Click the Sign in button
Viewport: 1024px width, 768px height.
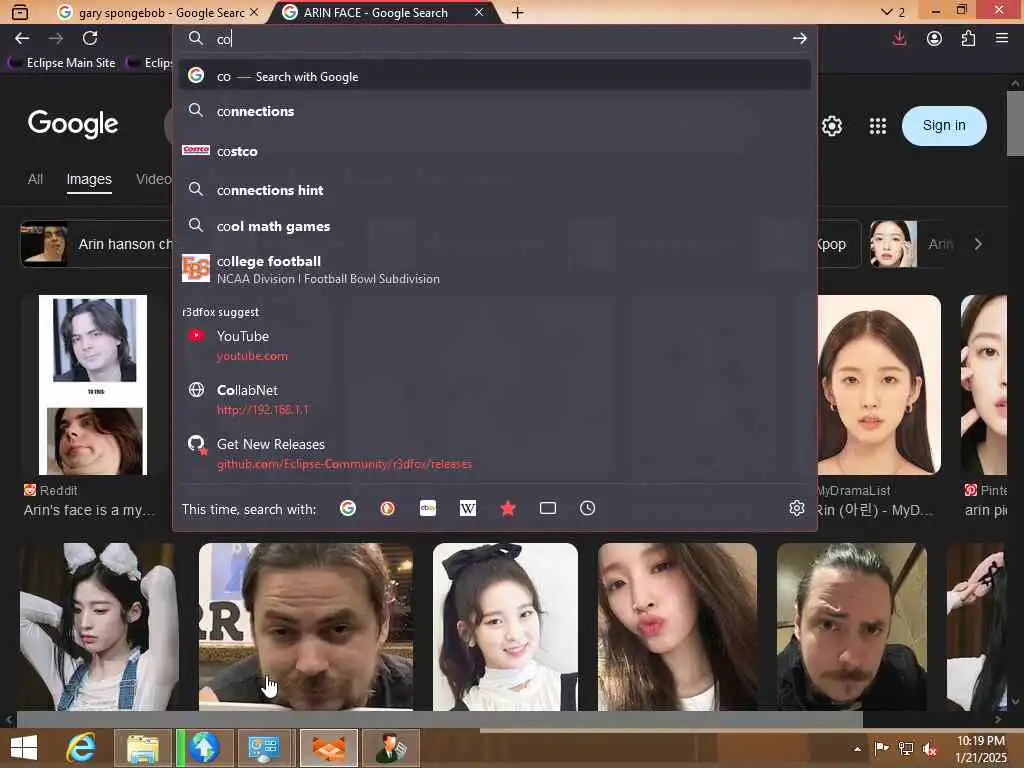coord(944,125)
